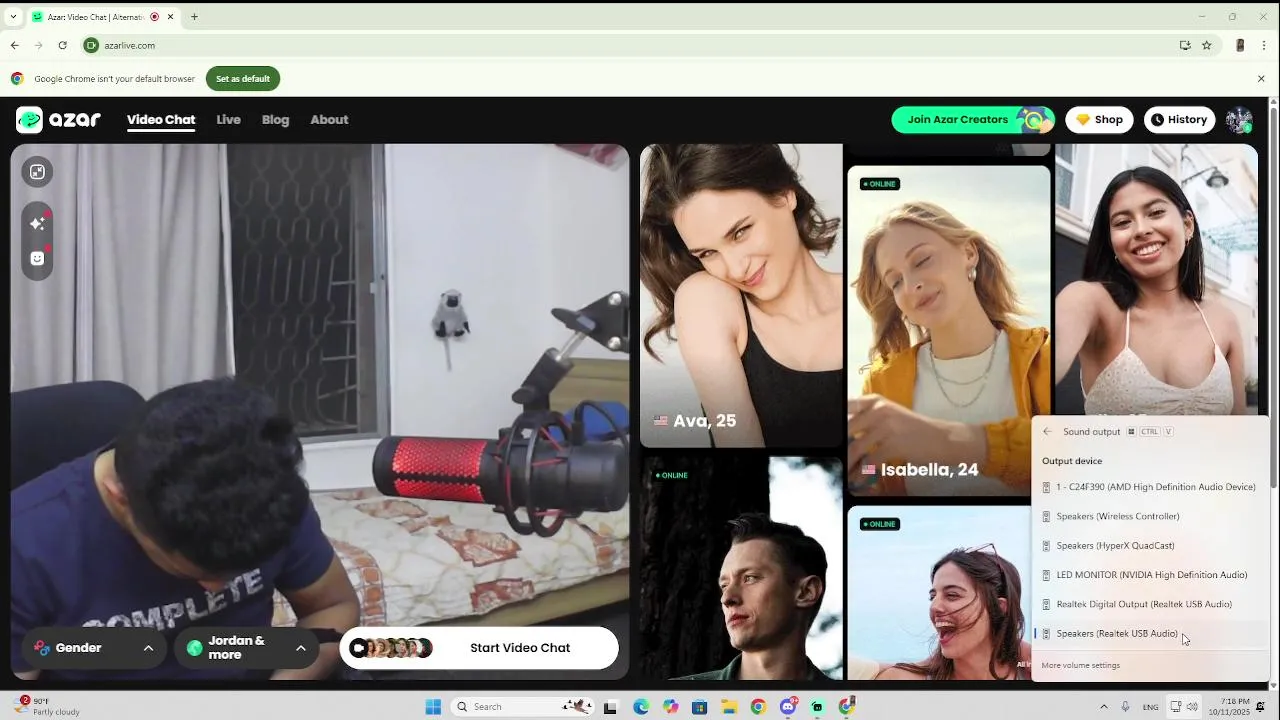Viewport: 1280px width, 720px height.
Task: Switch to the Live tab
Action: pos(228,120)
